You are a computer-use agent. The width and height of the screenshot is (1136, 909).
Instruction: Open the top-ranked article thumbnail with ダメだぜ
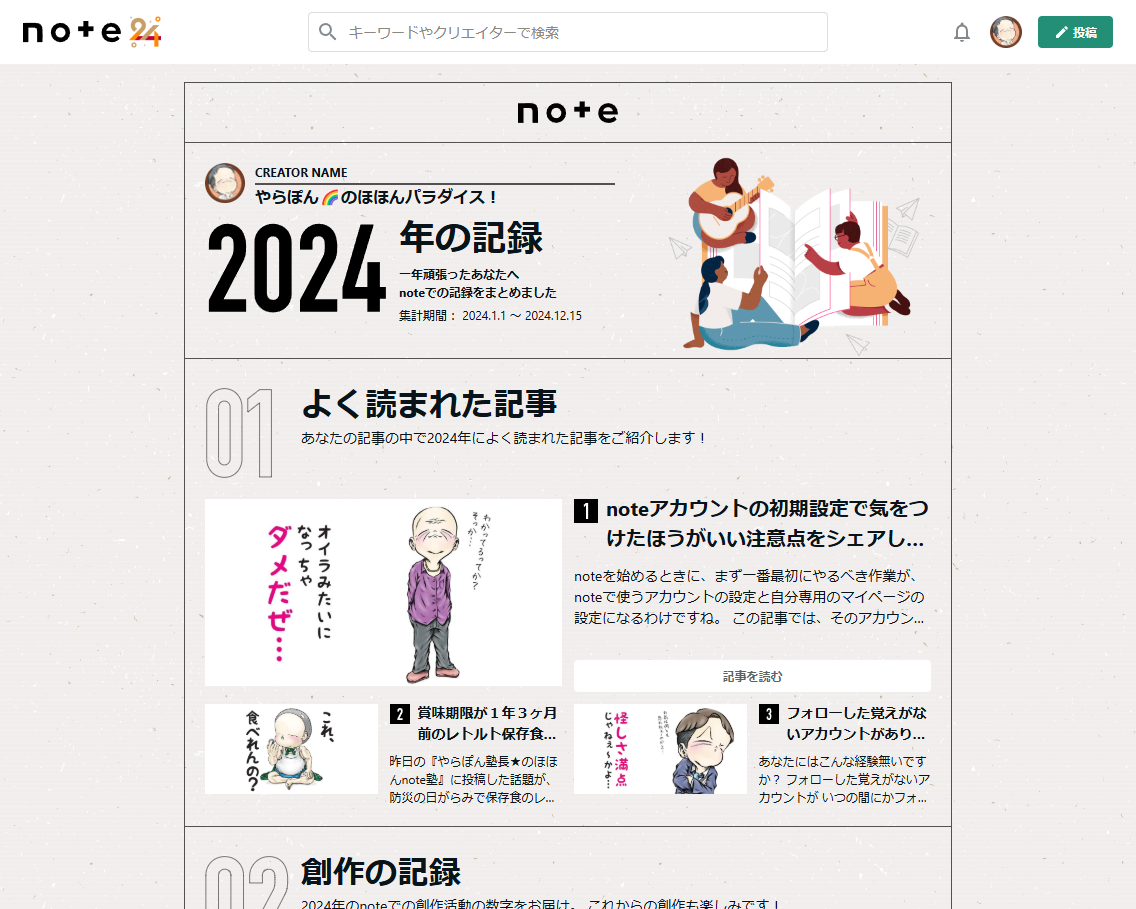(x=383, y=591)
